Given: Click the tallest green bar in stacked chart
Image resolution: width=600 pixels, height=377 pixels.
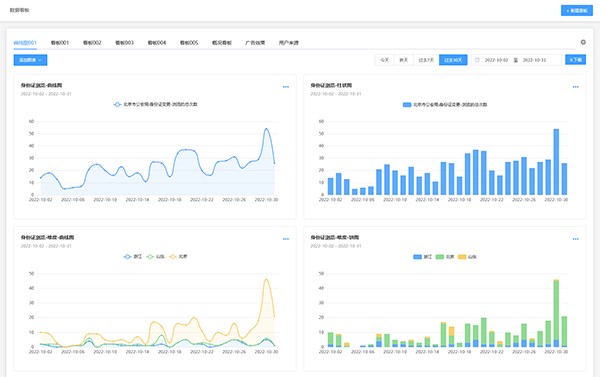Looking at the screenshot, I should click(x=556, y=310).
